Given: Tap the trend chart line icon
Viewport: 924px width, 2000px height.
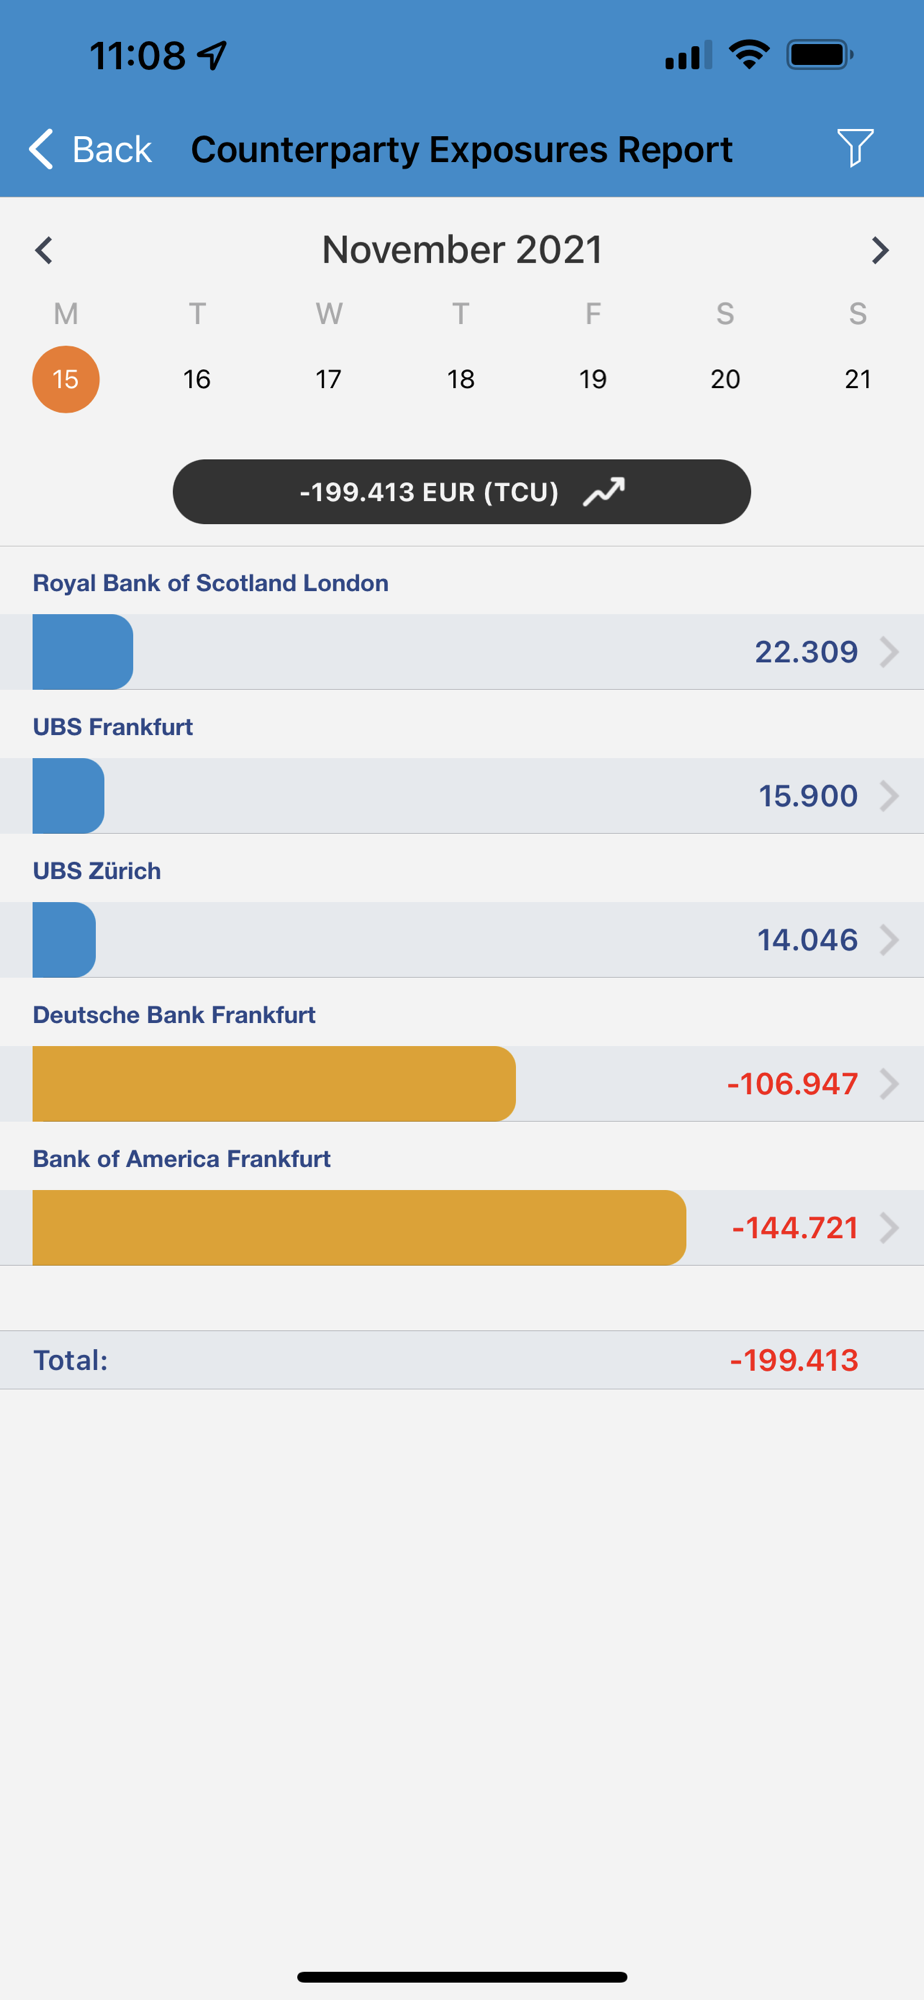Looking at the screenshot, I should 604,492.
